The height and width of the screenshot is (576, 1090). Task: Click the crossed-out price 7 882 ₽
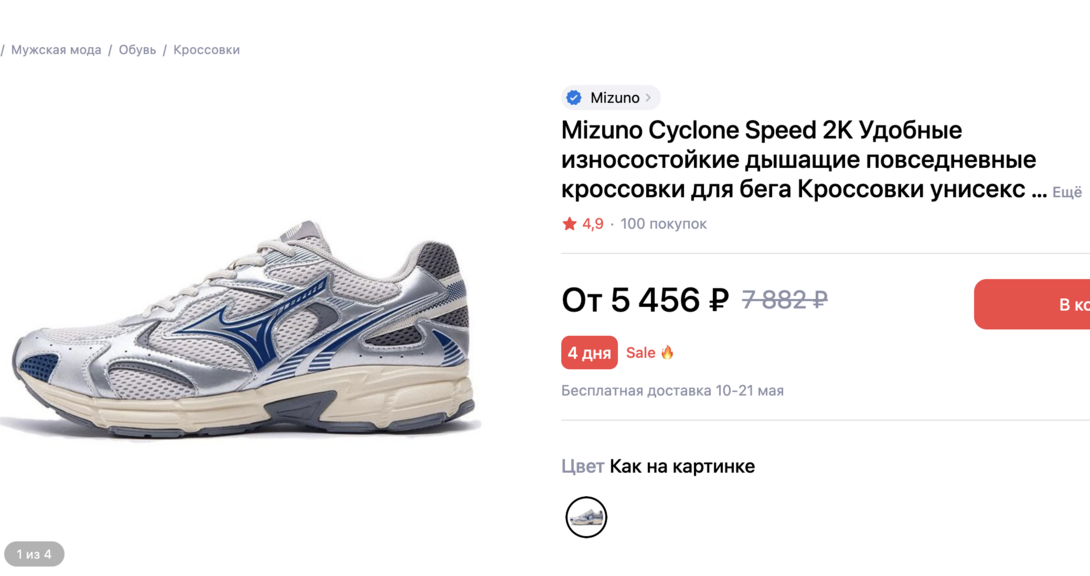pyautogui.click(x=784, y=299)
